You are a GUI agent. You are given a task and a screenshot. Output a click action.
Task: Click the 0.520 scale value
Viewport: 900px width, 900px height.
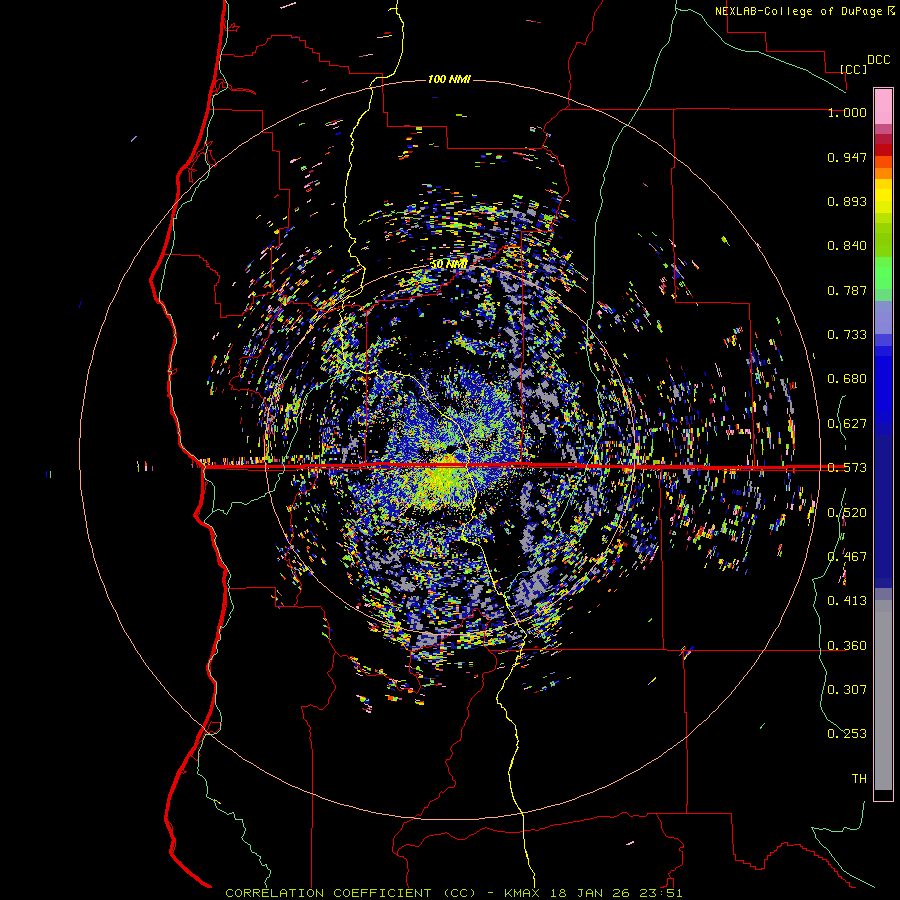[847, 513]
